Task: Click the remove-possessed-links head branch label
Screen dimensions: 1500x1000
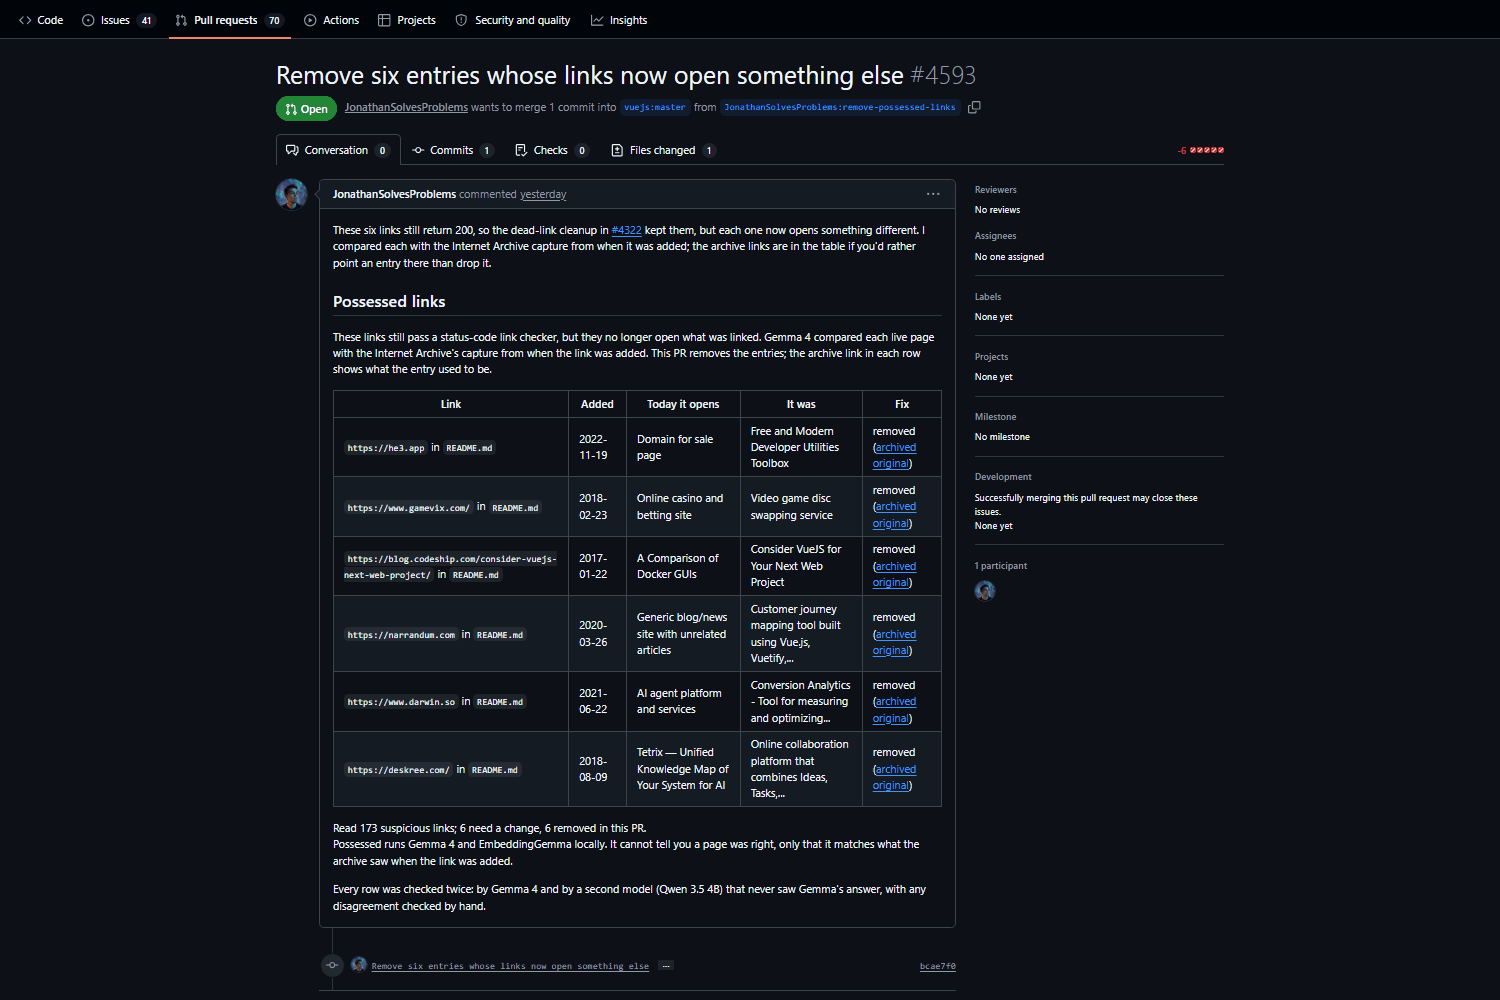Action: tap(840, 107)
